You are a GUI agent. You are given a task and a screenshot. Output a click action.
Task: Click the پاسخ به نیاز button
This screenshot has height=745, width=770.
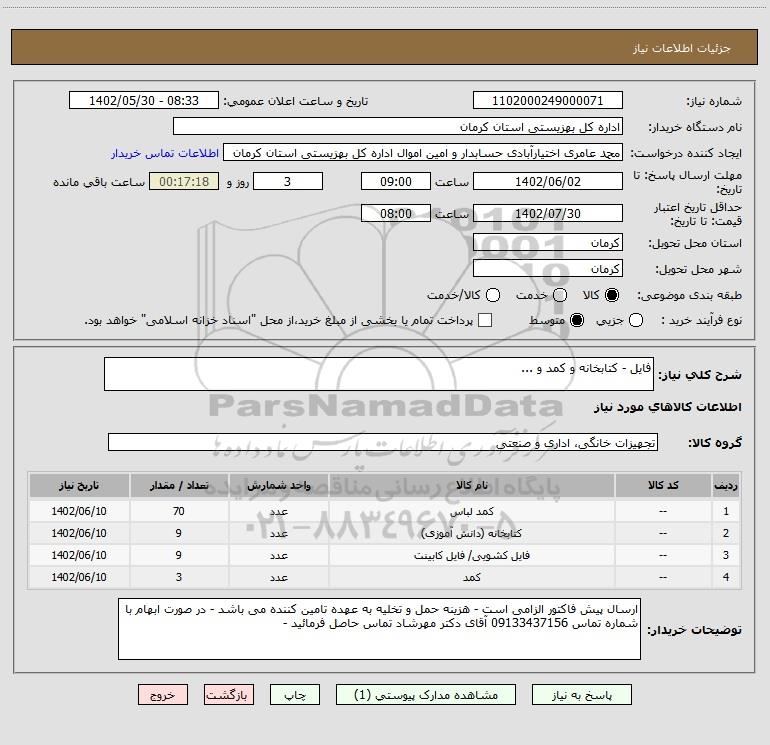click(x=582, y=695)
